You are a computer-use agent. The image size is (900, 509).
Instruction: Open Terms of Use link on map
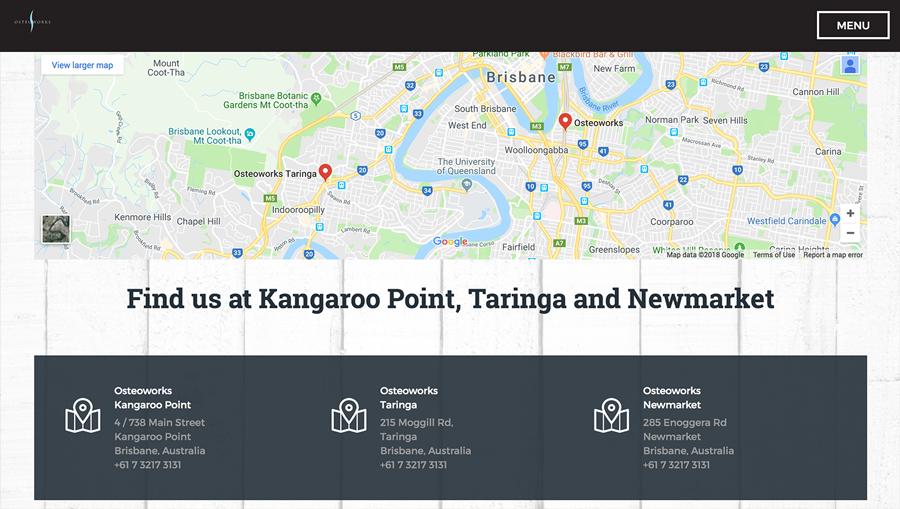pyautogui.click(x=774, y=255)
